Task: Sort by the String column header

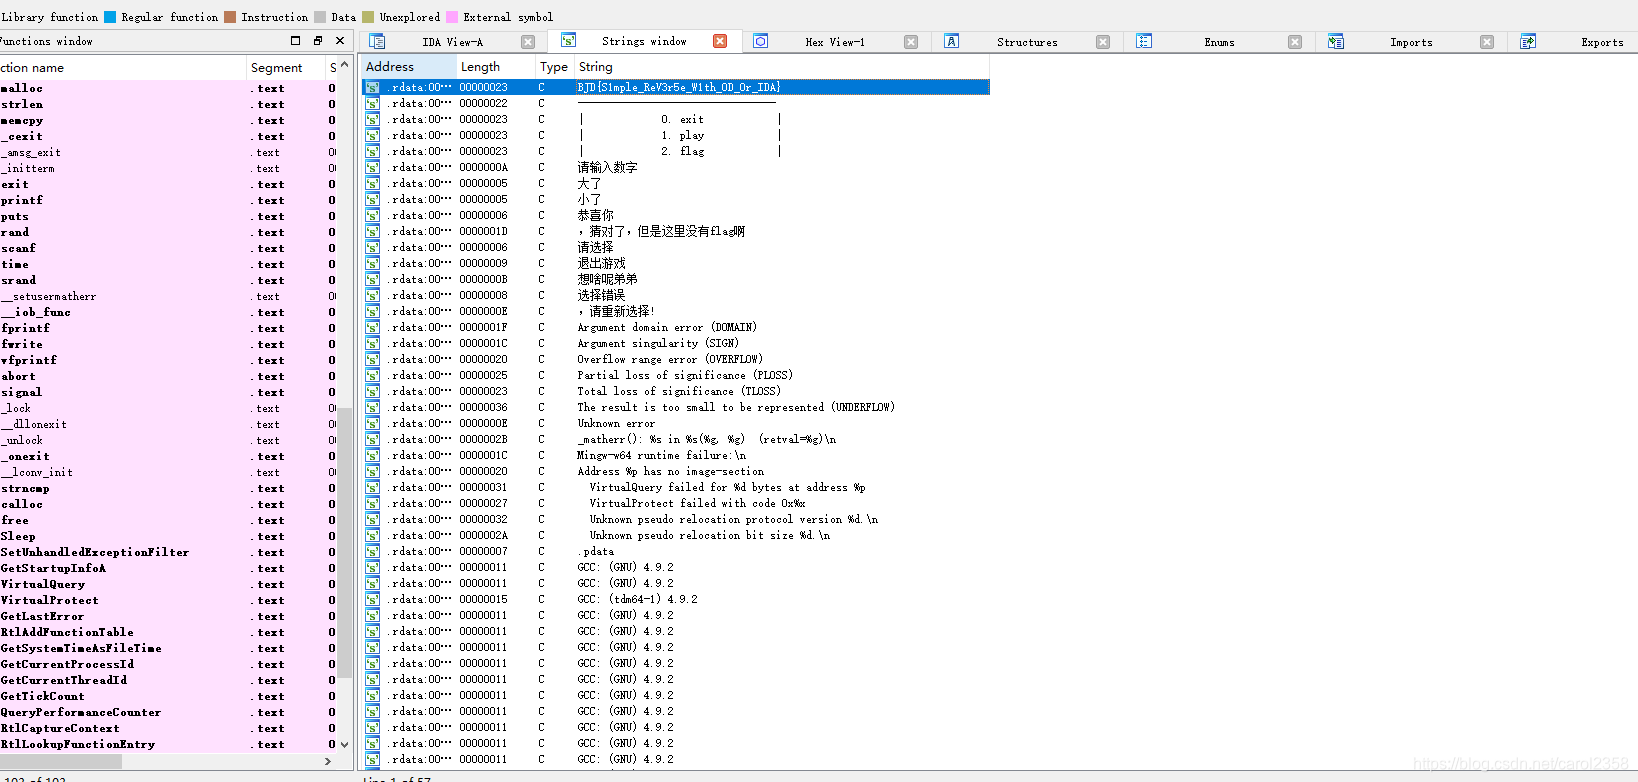Action: [781, 67]
